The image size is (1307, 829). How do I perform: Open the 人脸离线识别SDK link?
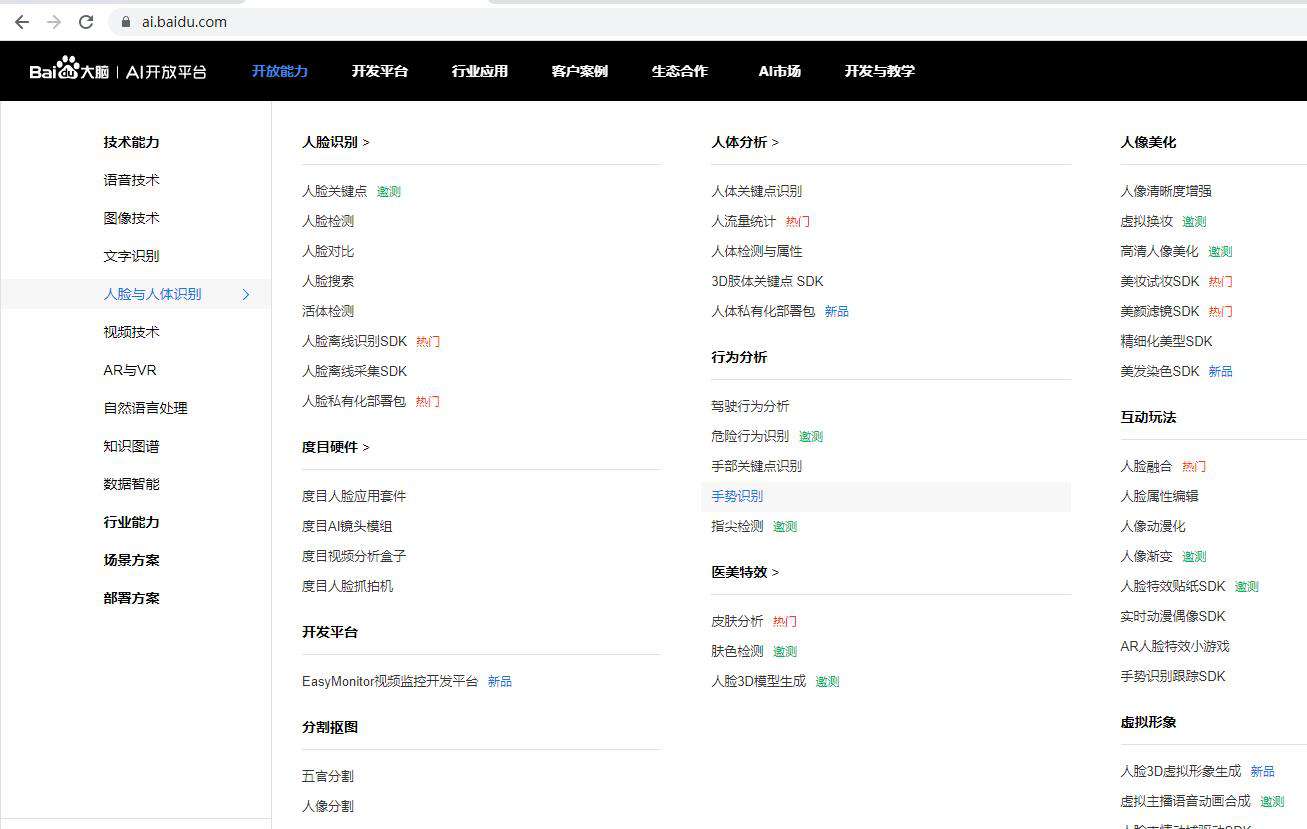(x=355, y=341)
